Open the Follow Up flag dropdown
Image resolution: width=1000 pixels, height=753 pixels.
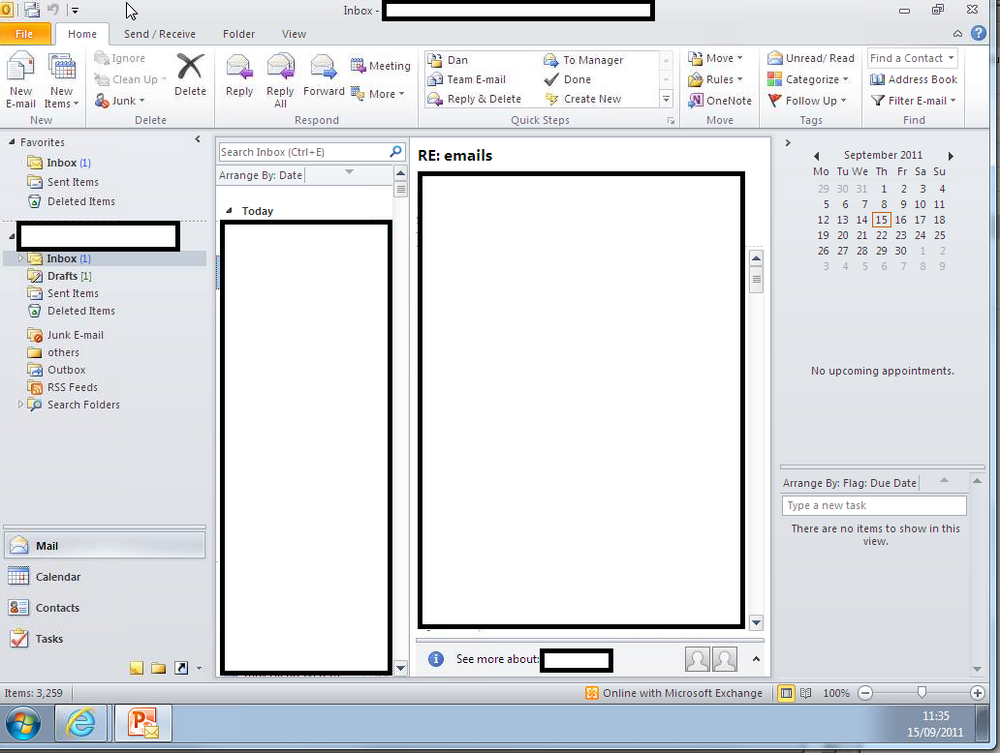coord(807,101)
